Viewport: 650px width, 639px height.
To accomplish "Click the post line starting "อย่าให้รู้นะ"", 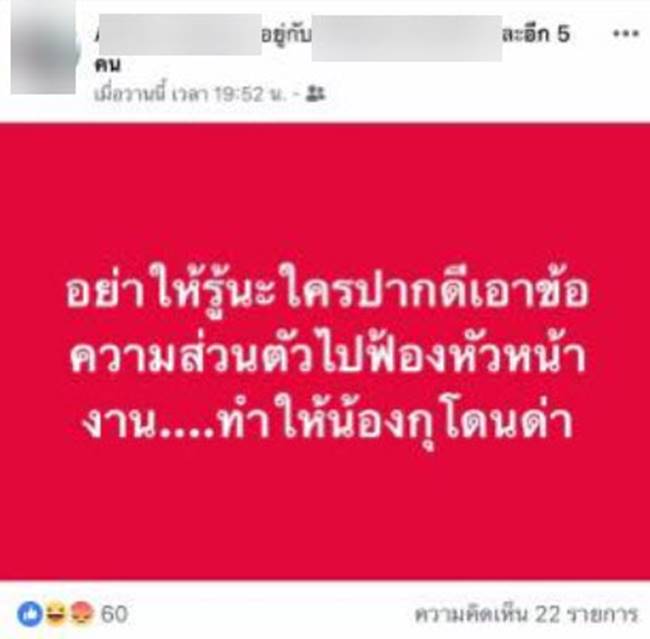I will point(327,290).
